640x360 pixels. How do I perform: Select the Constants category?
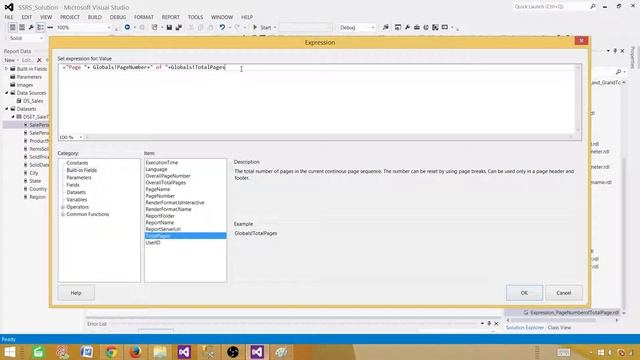click(77, 163)
